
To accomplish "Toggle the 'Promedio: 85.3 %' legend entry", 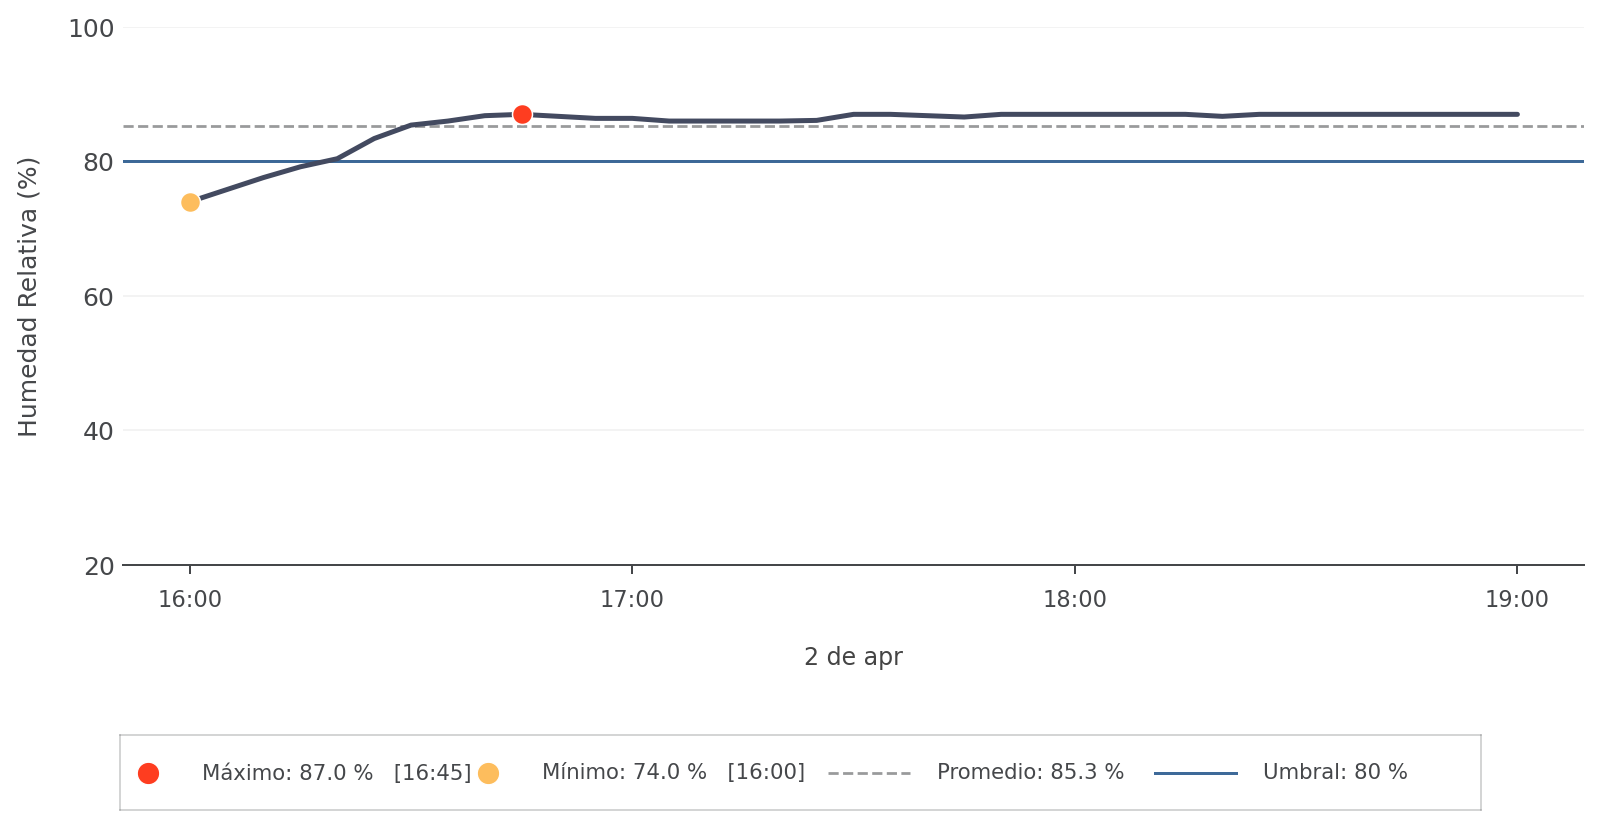I will pos(1030,773).
